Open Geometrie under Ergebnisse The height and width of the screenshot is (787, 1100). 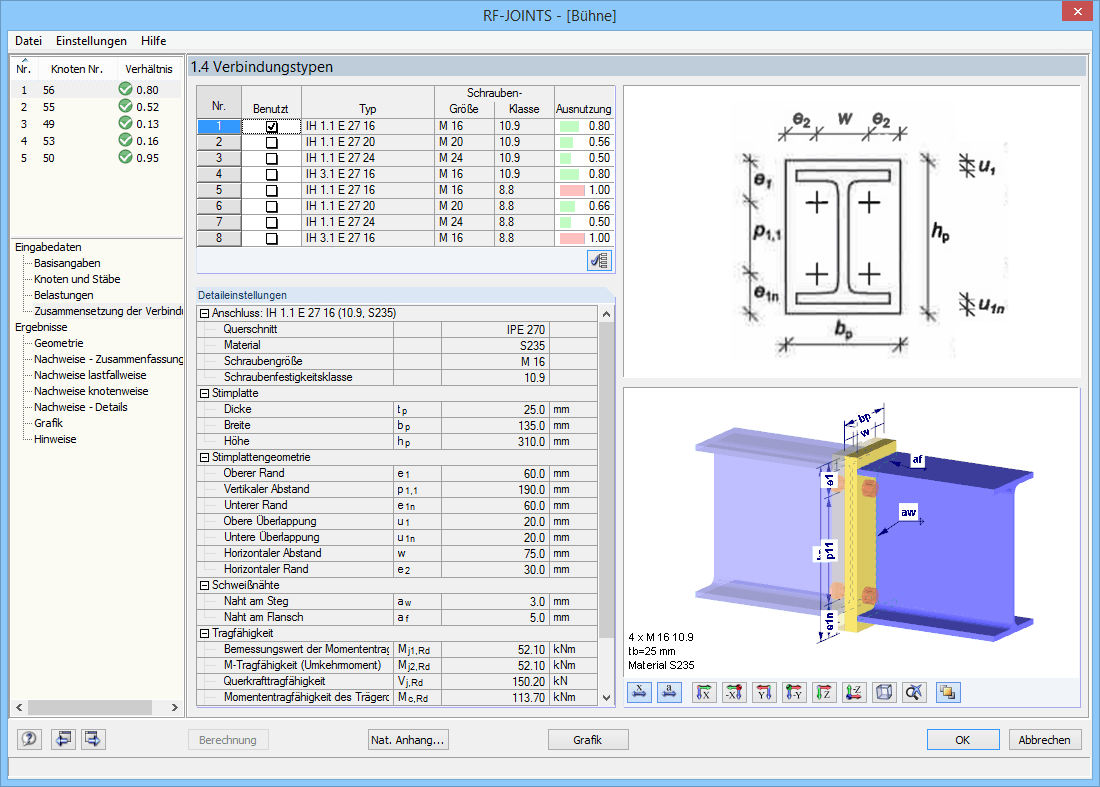(x=59, y=343)
